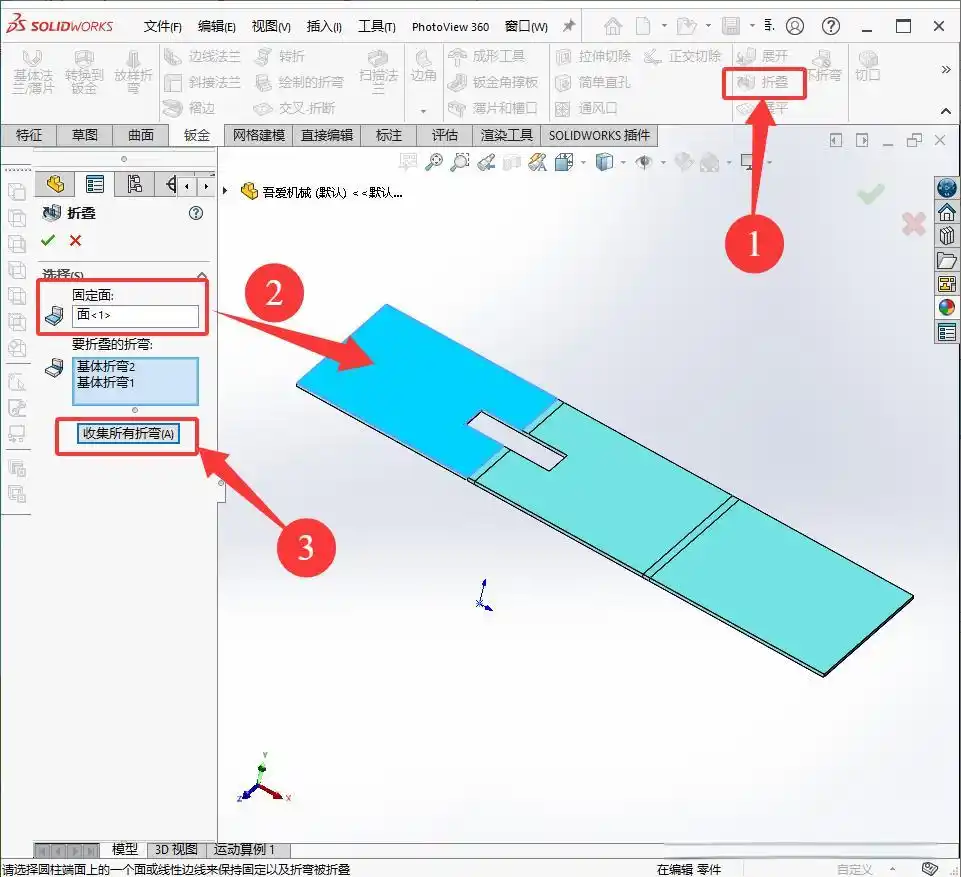
Task: Cancel fold with red X in PropertyManager
Action: pos(75,240)
